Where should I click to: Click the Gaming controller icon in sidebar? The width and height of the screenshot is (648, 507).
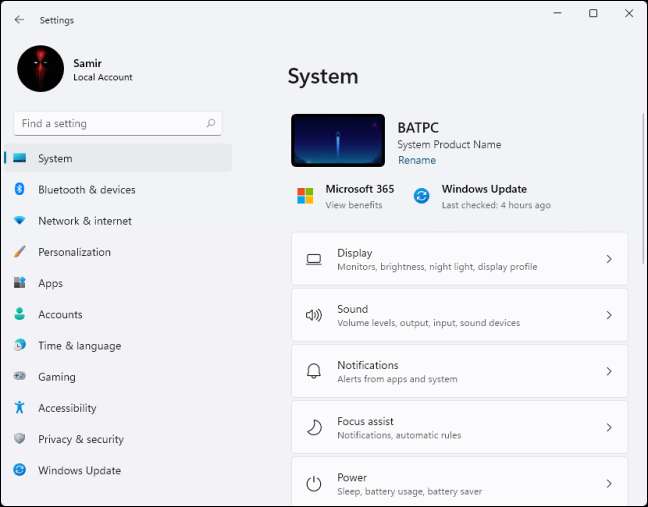[19, 377]
